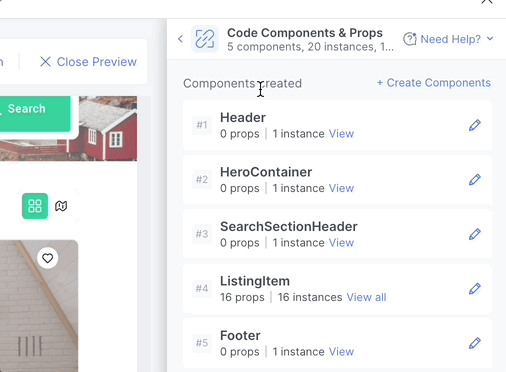Click the heart favorite icon on listing
506x372 pixels.
tap(47, 258)
